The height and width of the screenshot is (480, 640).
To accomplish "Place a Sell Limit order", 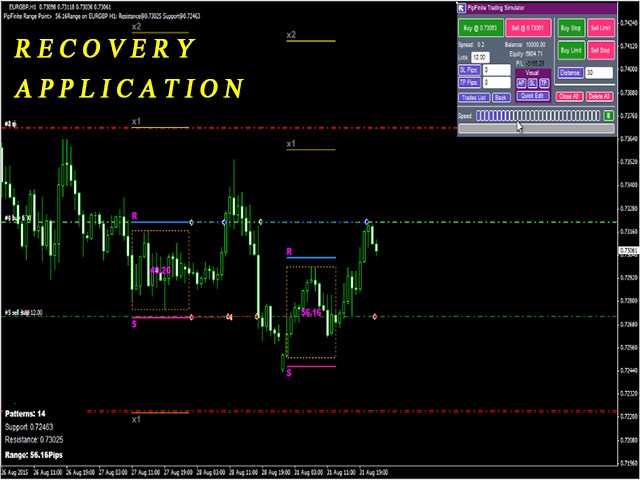I will click(600, 28).
